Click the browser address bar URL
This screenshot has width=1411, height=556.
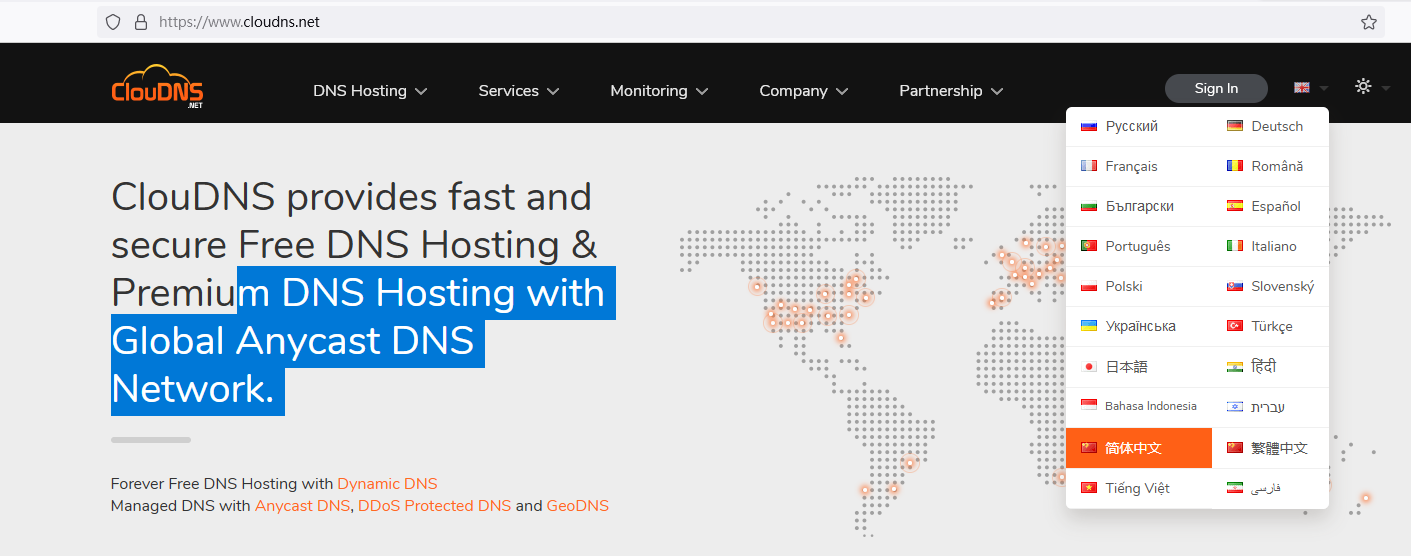[x=240, y=22]
